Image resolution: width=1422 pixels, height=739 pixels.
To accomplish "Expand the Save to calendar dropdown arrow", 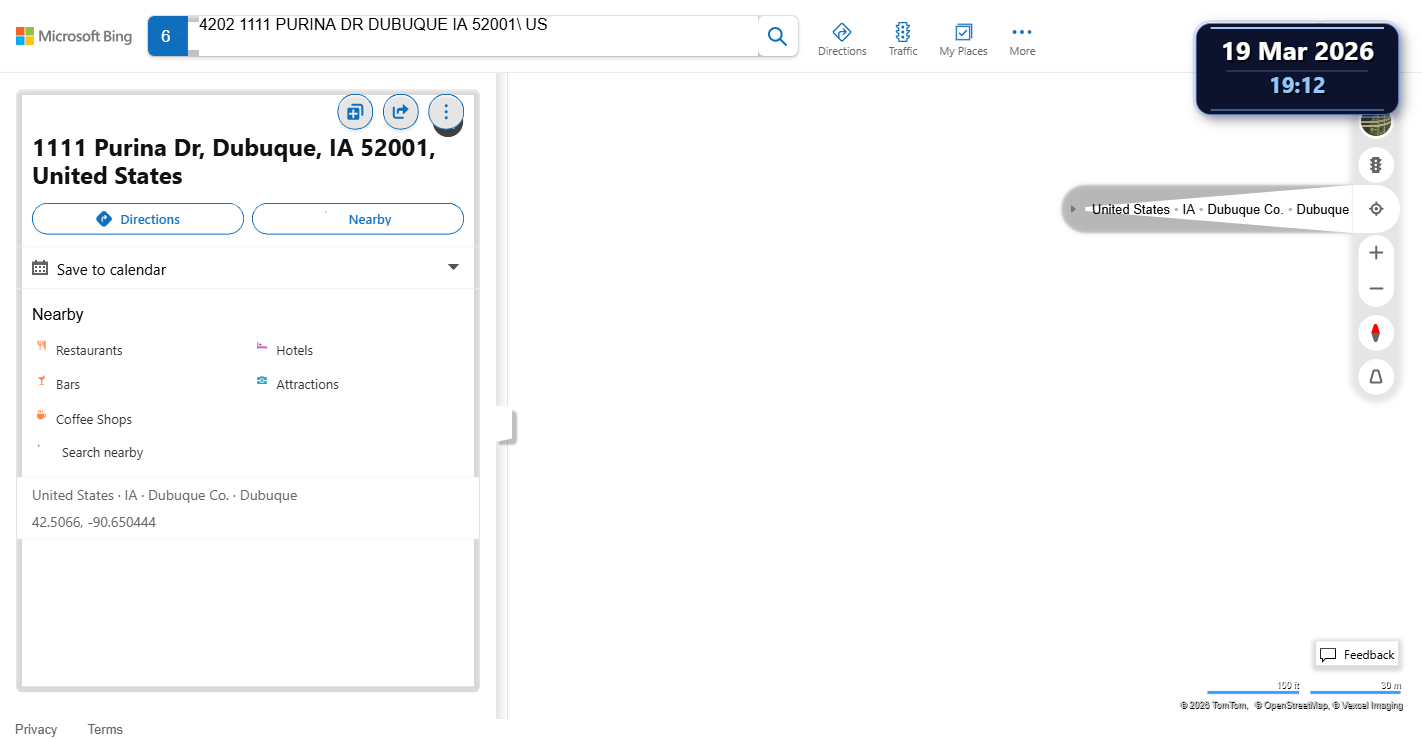I will (453, 267).
